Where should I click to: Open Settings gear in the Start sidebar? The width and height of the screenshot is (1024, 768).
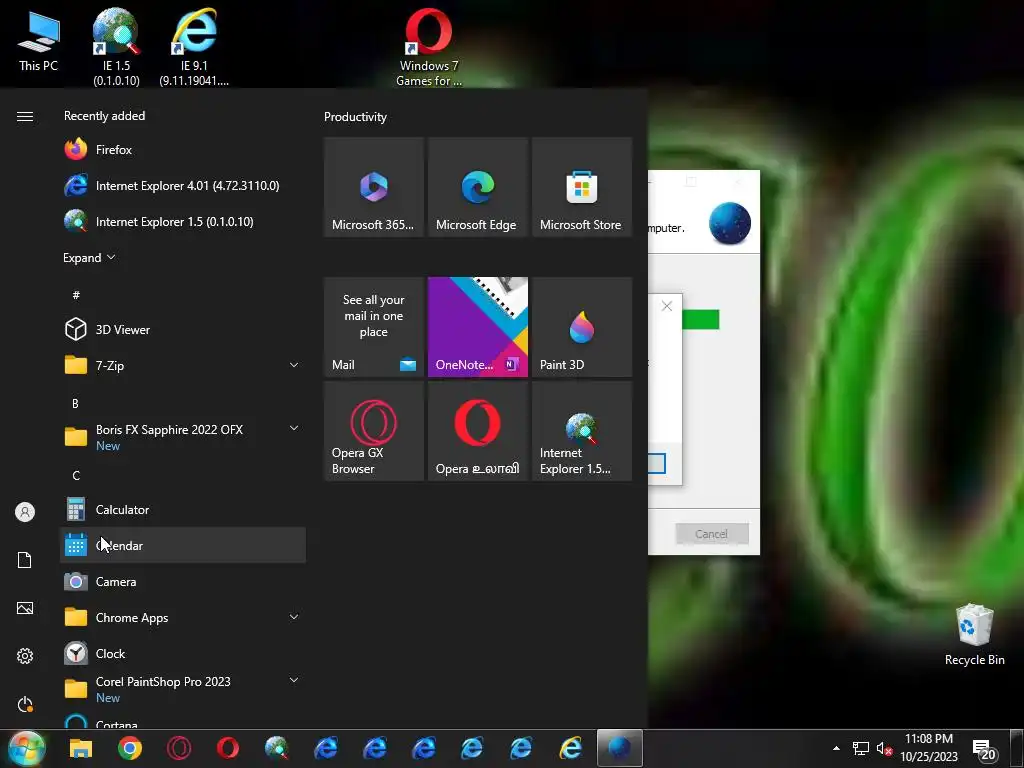click(25, 656)
